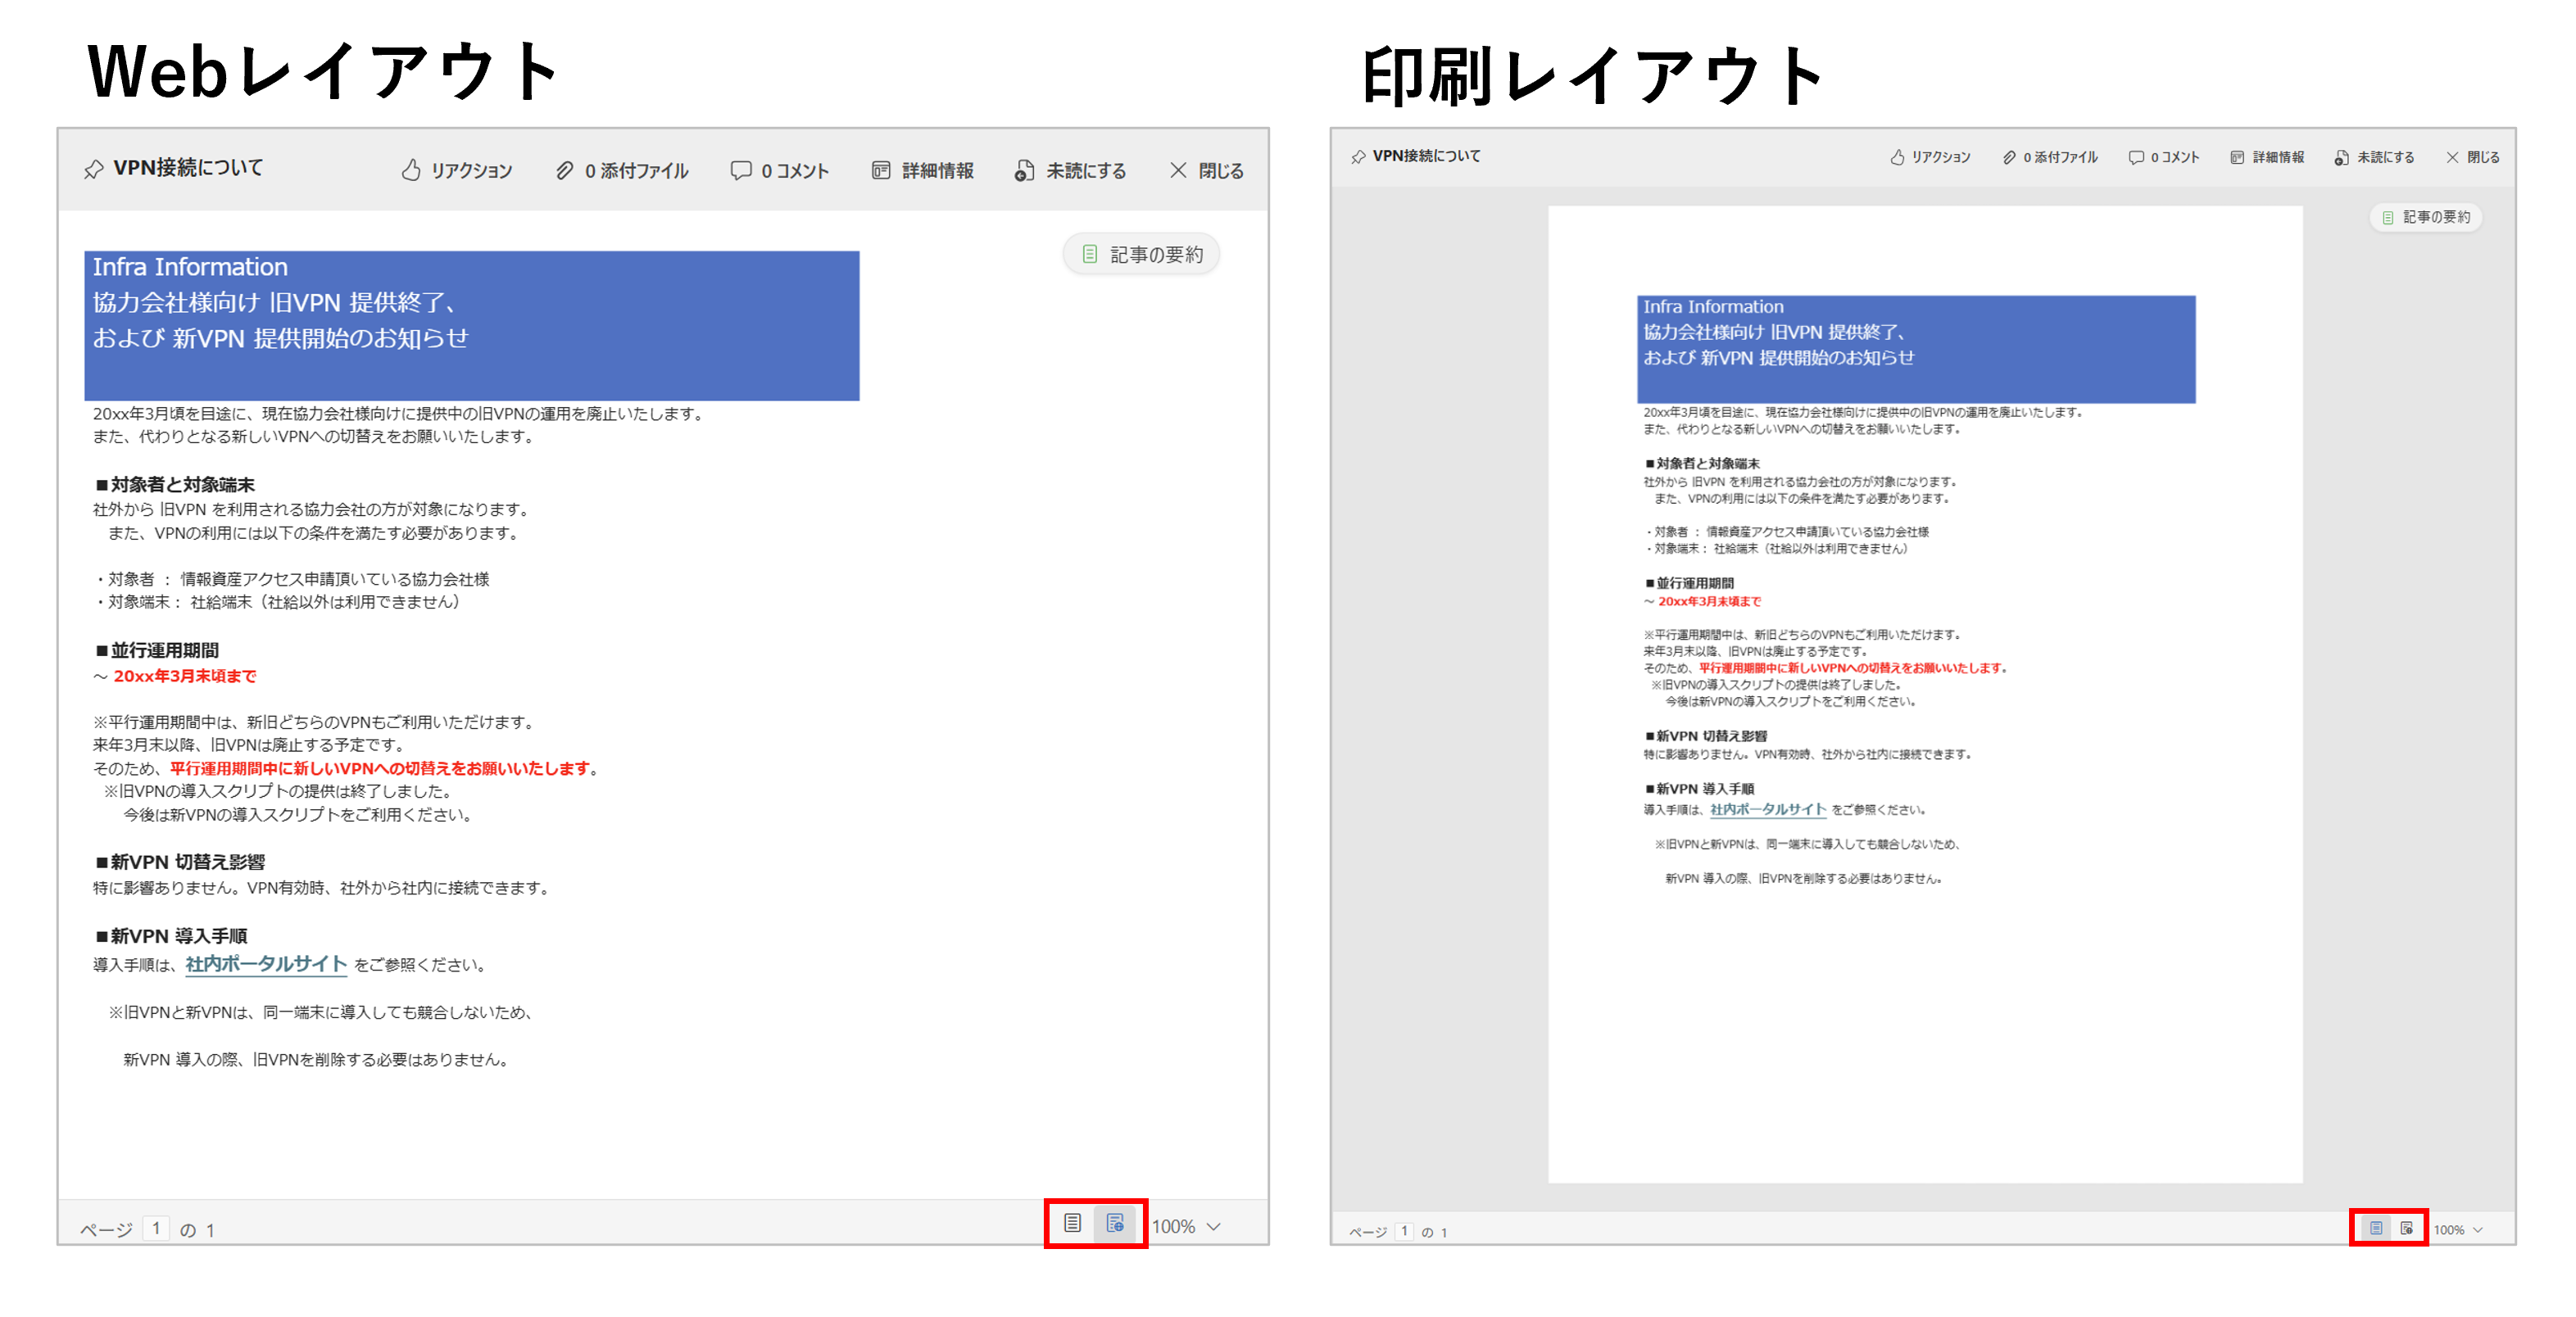Click リアクション in the 印刷レイアウト panel
This screenshot has width=2576, height=1317.
point(1930,158)
